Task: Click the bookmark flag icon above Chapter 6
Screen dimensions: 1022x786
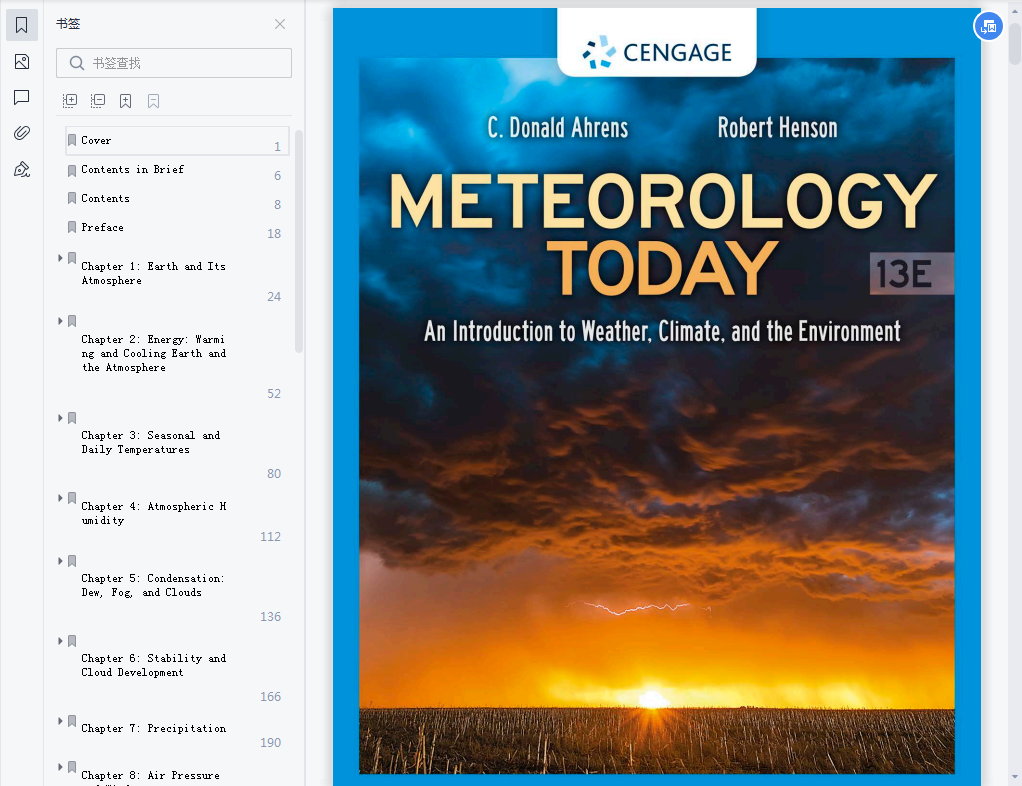Action: [x=72, y=641]
